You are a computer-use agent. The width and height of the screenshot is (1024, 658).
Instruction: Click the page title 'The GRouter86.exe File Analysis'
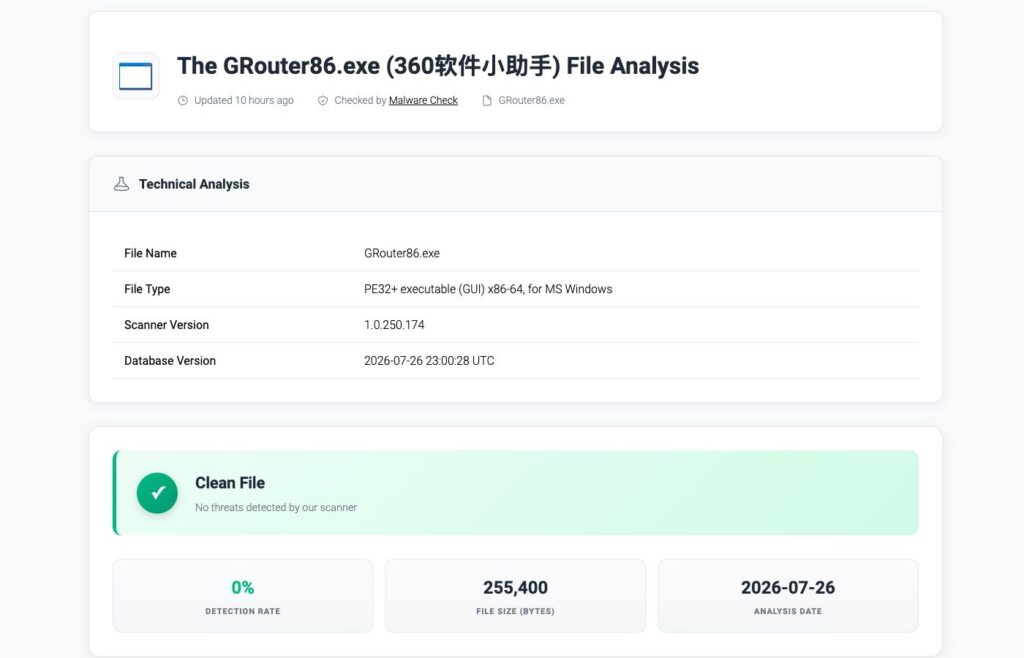438,66
